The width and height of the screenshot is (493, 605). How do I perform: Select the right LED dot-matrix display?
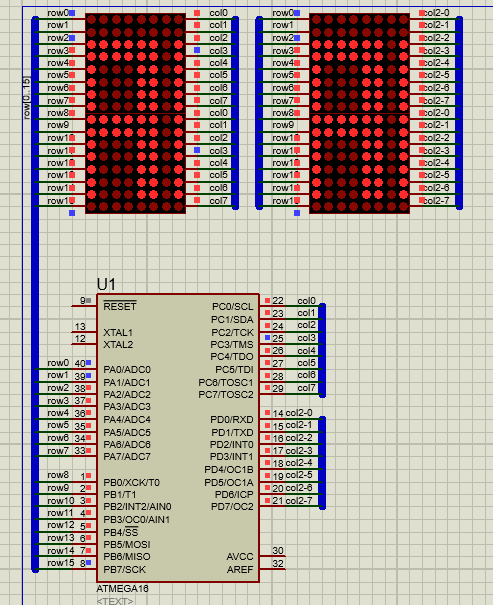tap(360, 113)
